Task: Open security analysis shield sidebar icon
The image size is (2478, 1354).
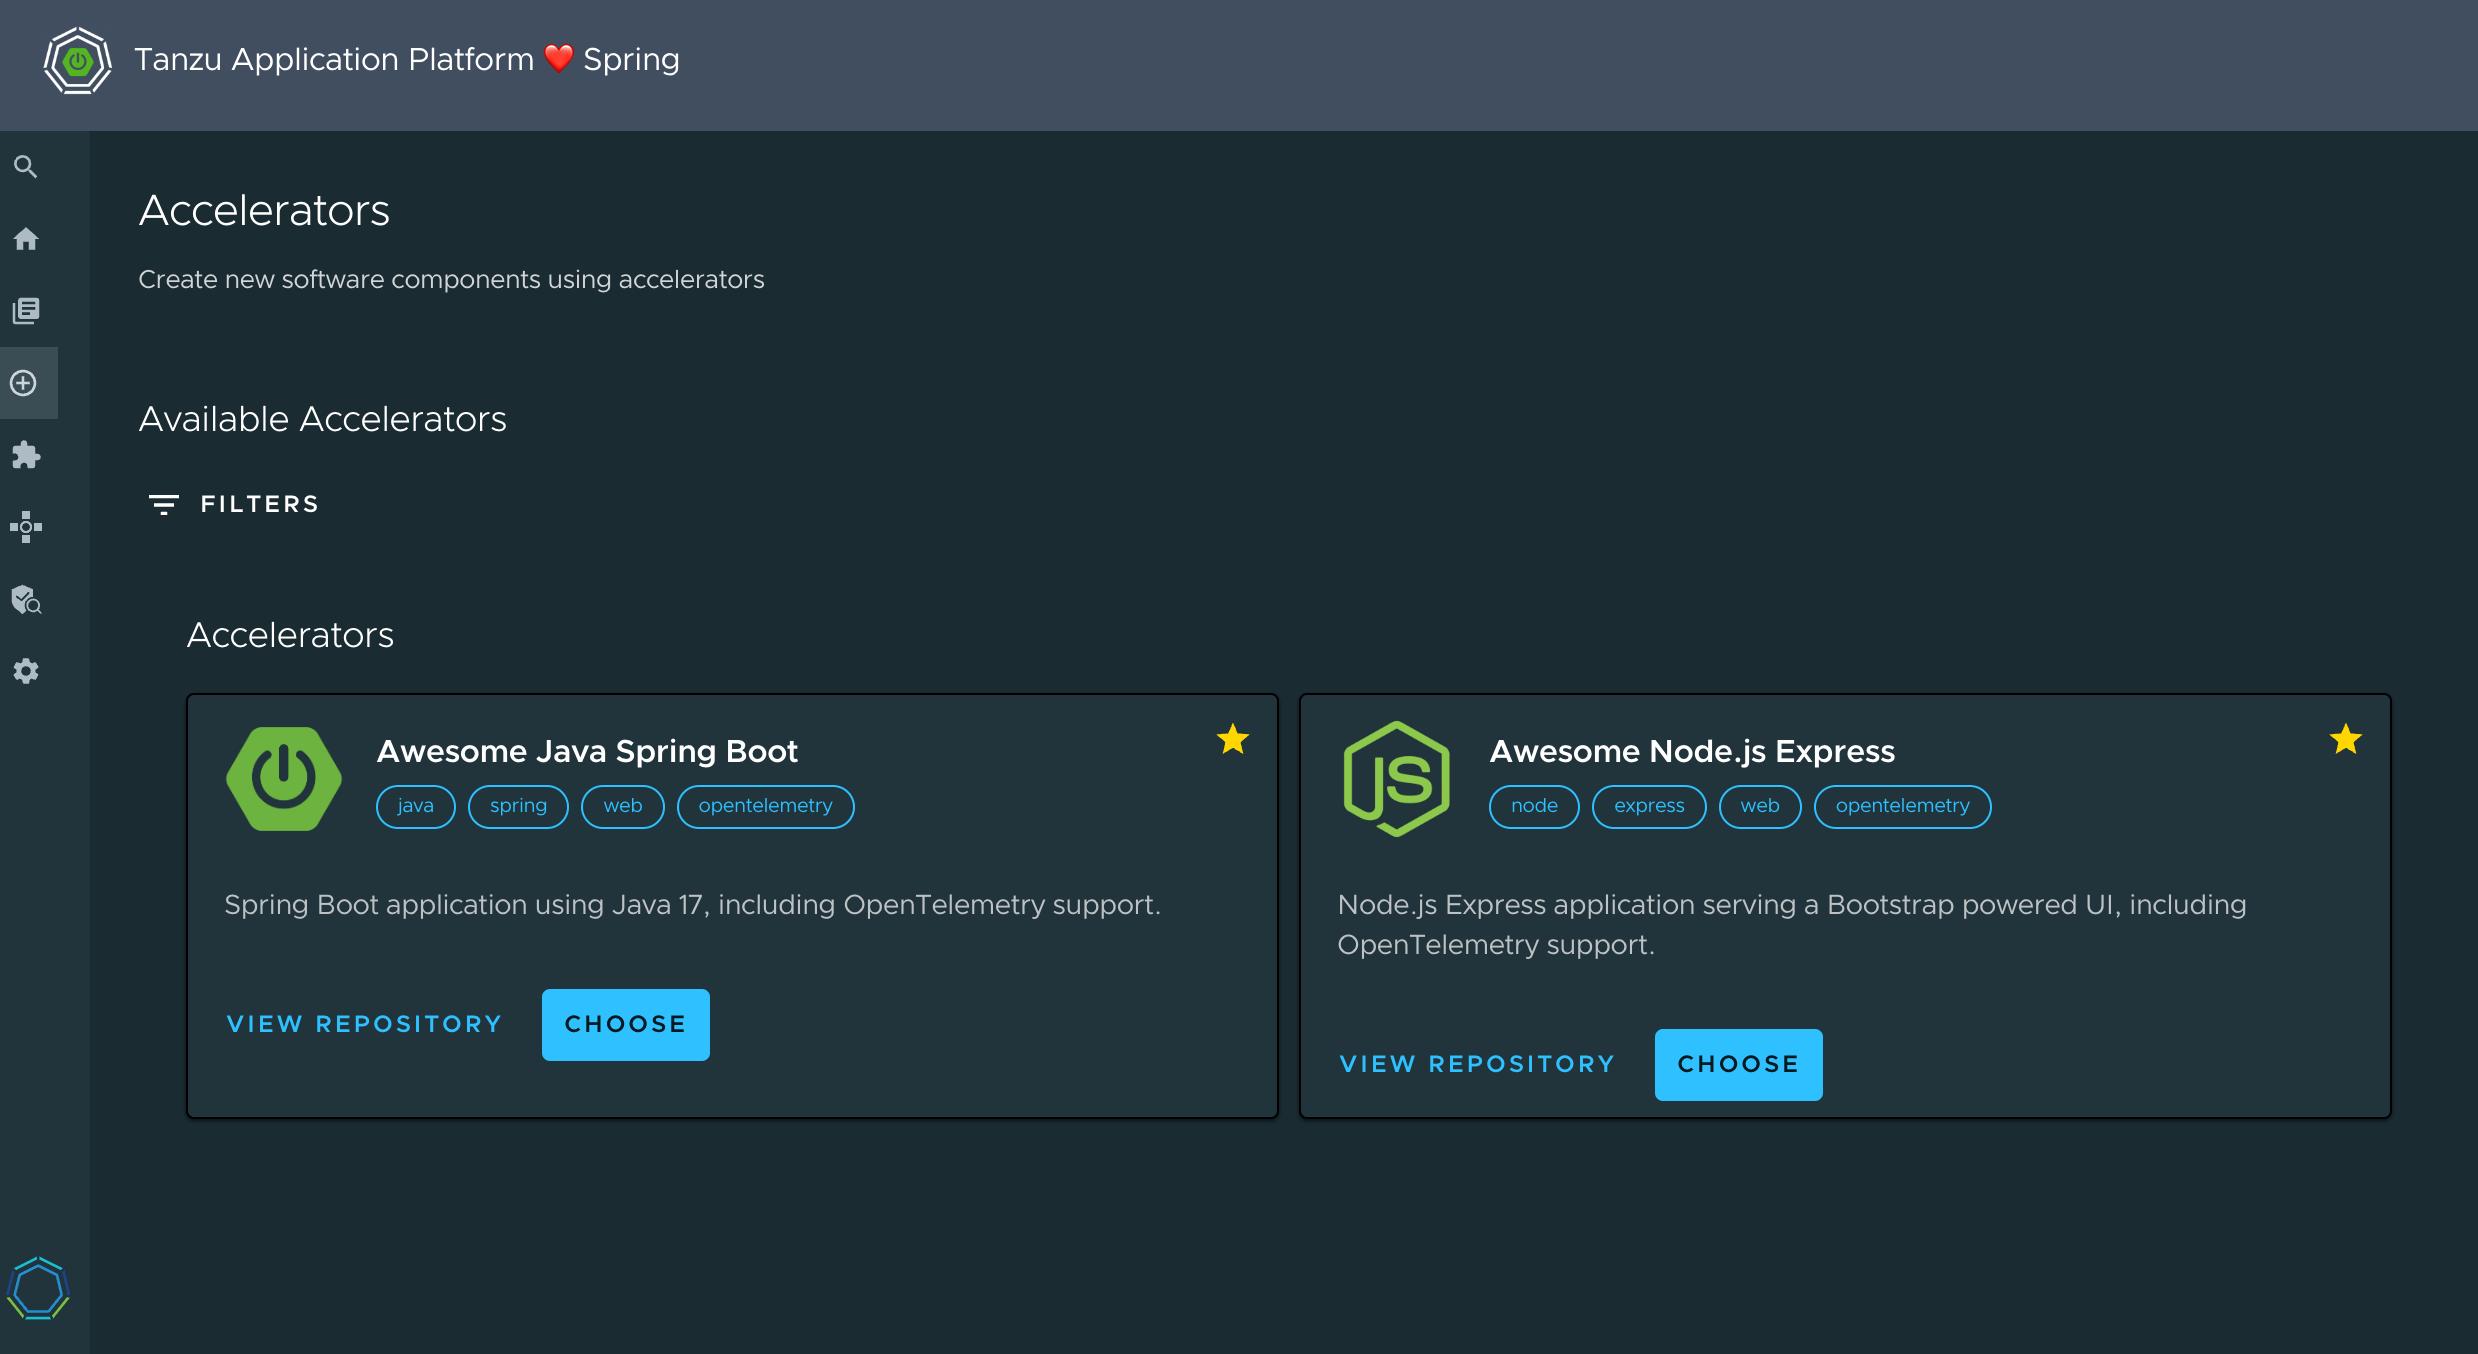Action: pyautogui.click(x=26, y=599)
